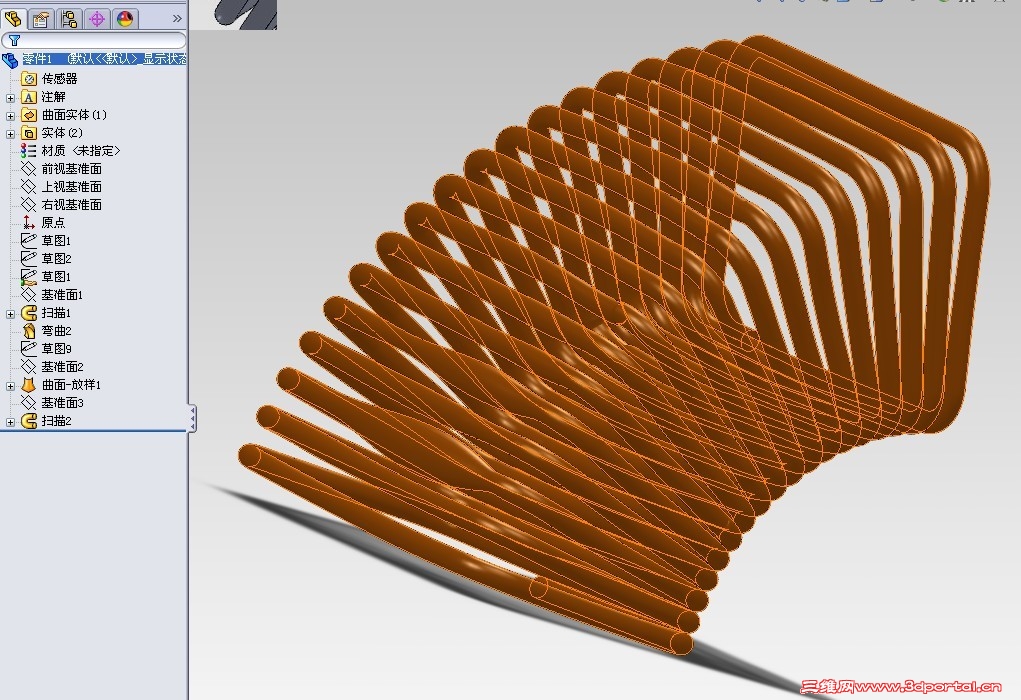
Task: Select the 扫描2 sweep feature icon
Action: point(29,421)
